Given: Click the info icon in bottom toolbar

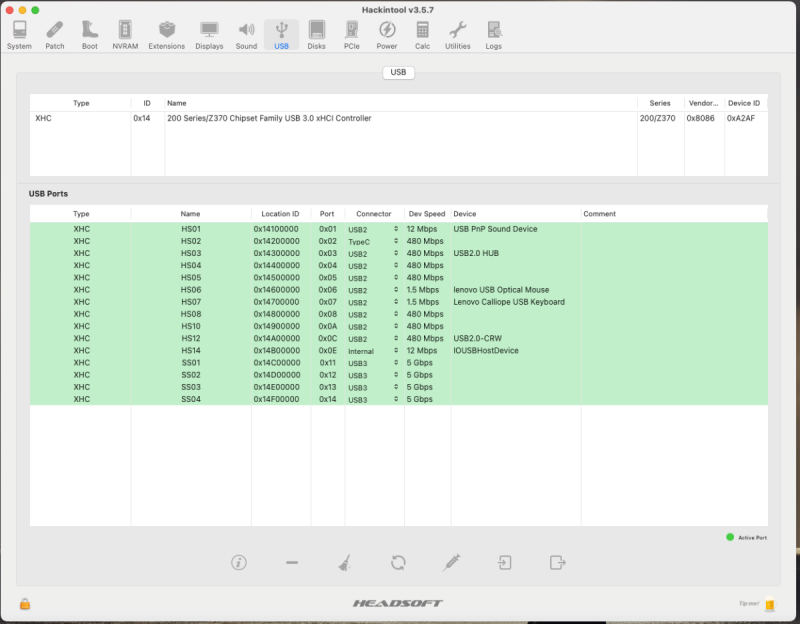Looking at the screenshot, I should tap(238, 562).
